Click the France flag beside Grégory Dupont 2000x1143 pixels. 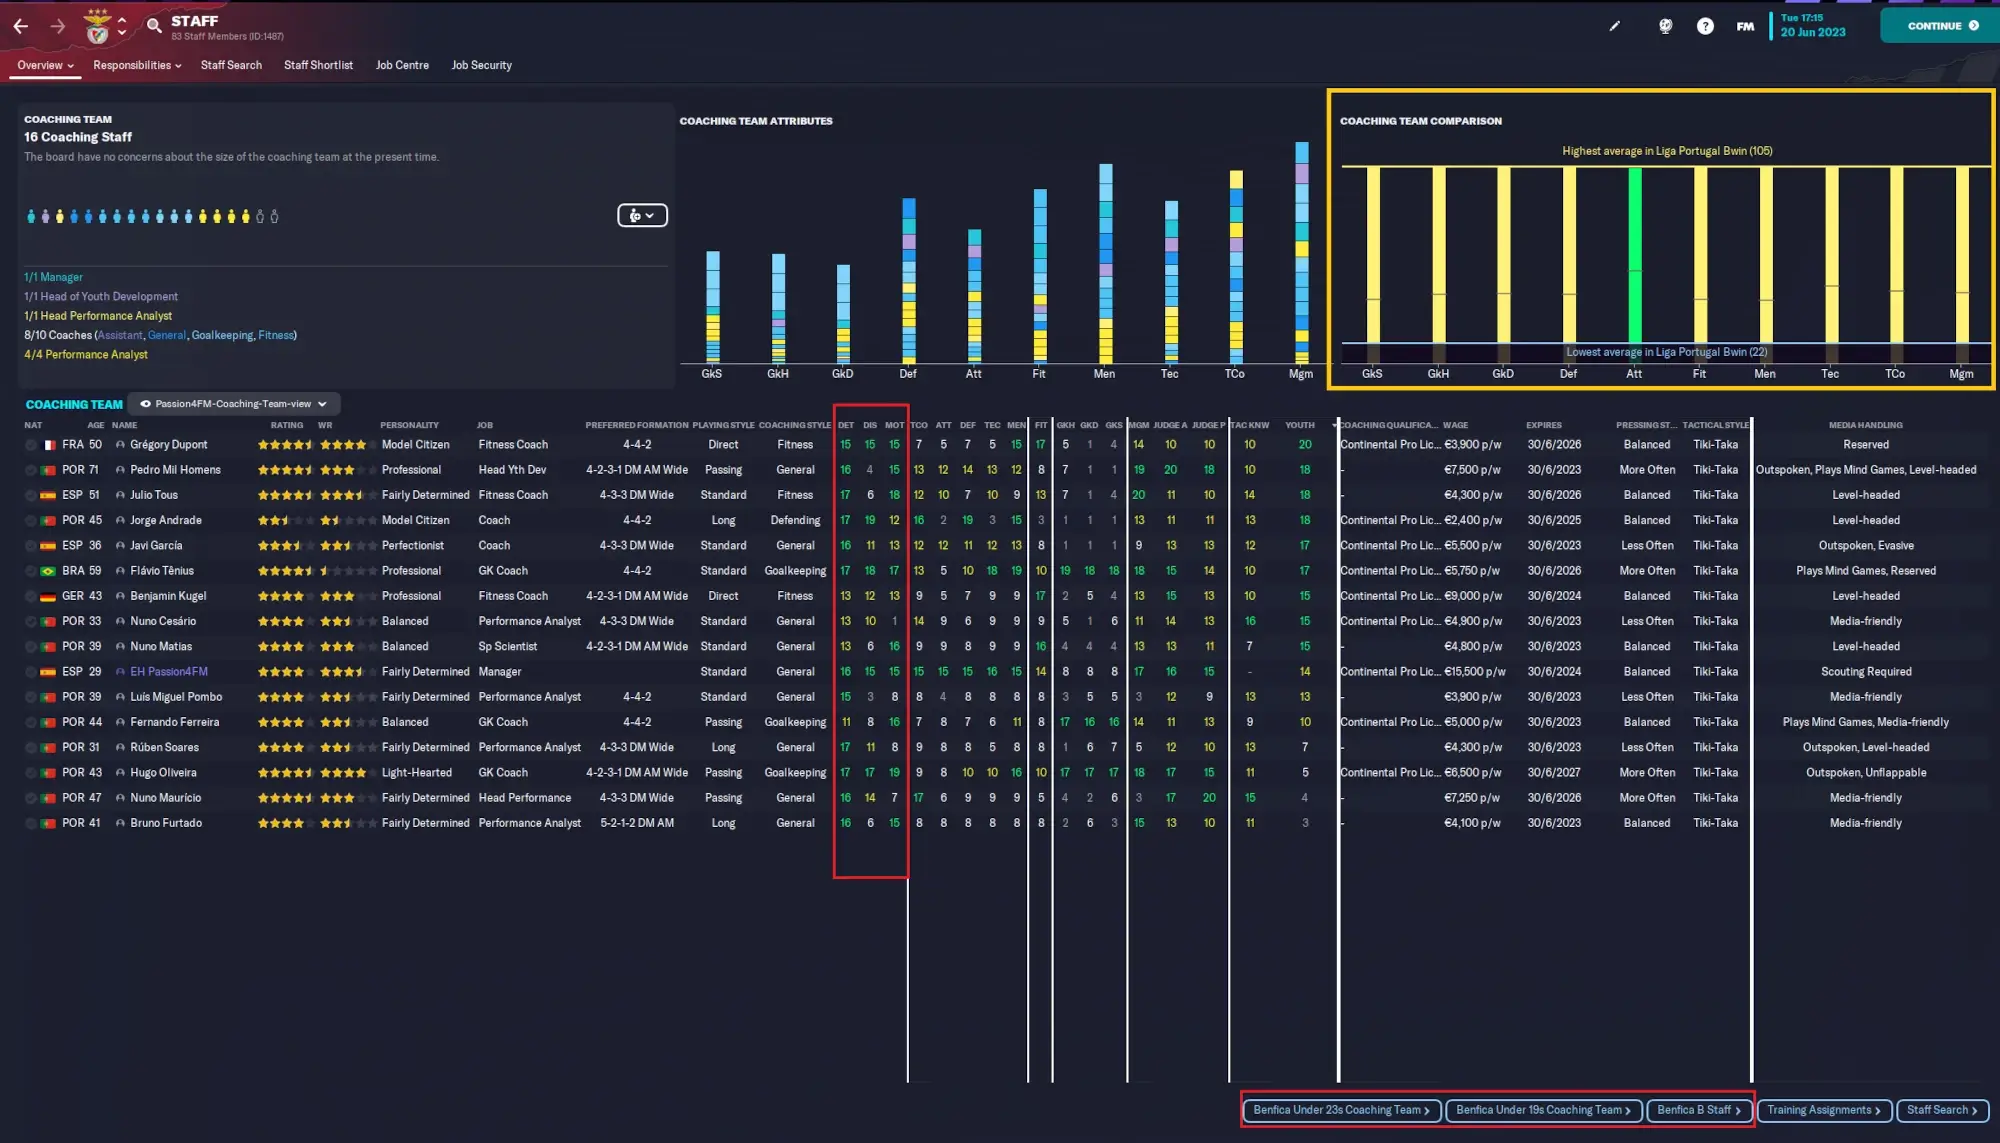[48, 445]
